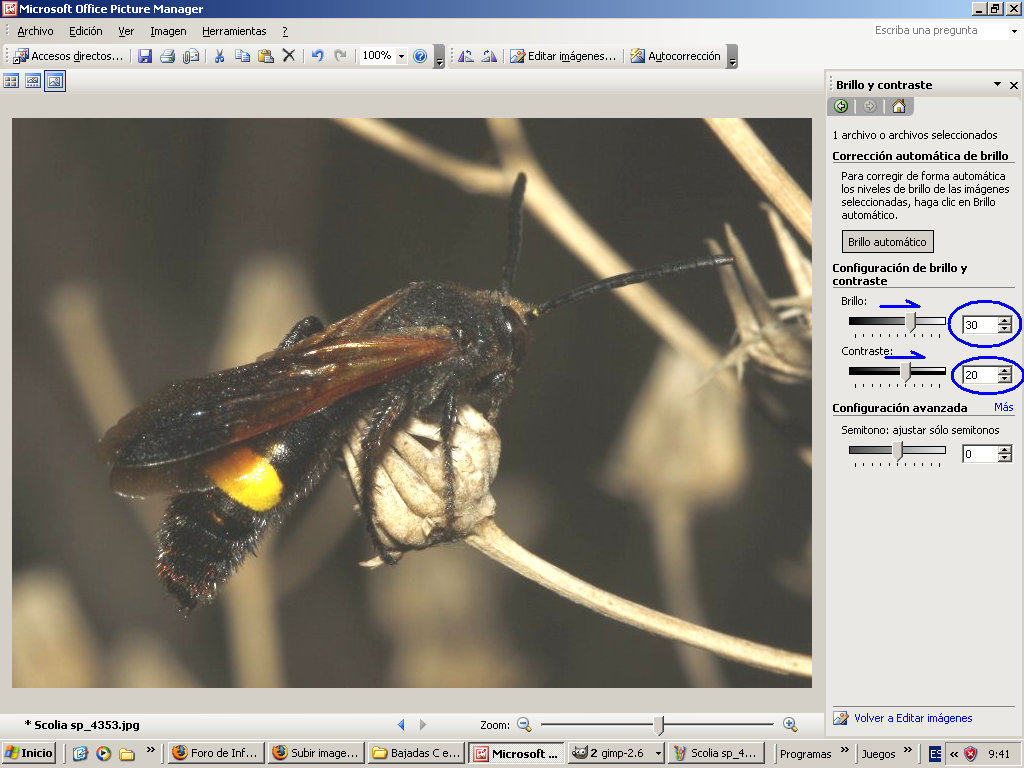Open the ? help menu
Screen dimensions: 1024x768
[x=285, y=31]
